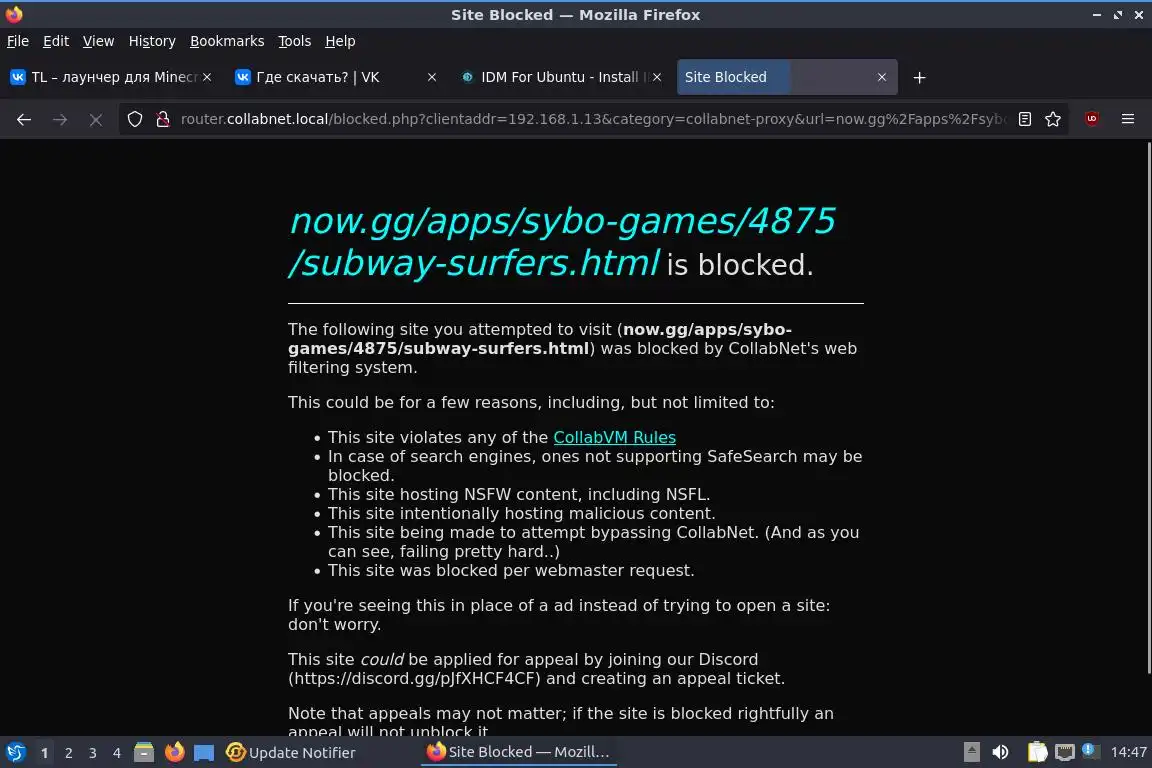Stop loading the page

click(96, 119)
